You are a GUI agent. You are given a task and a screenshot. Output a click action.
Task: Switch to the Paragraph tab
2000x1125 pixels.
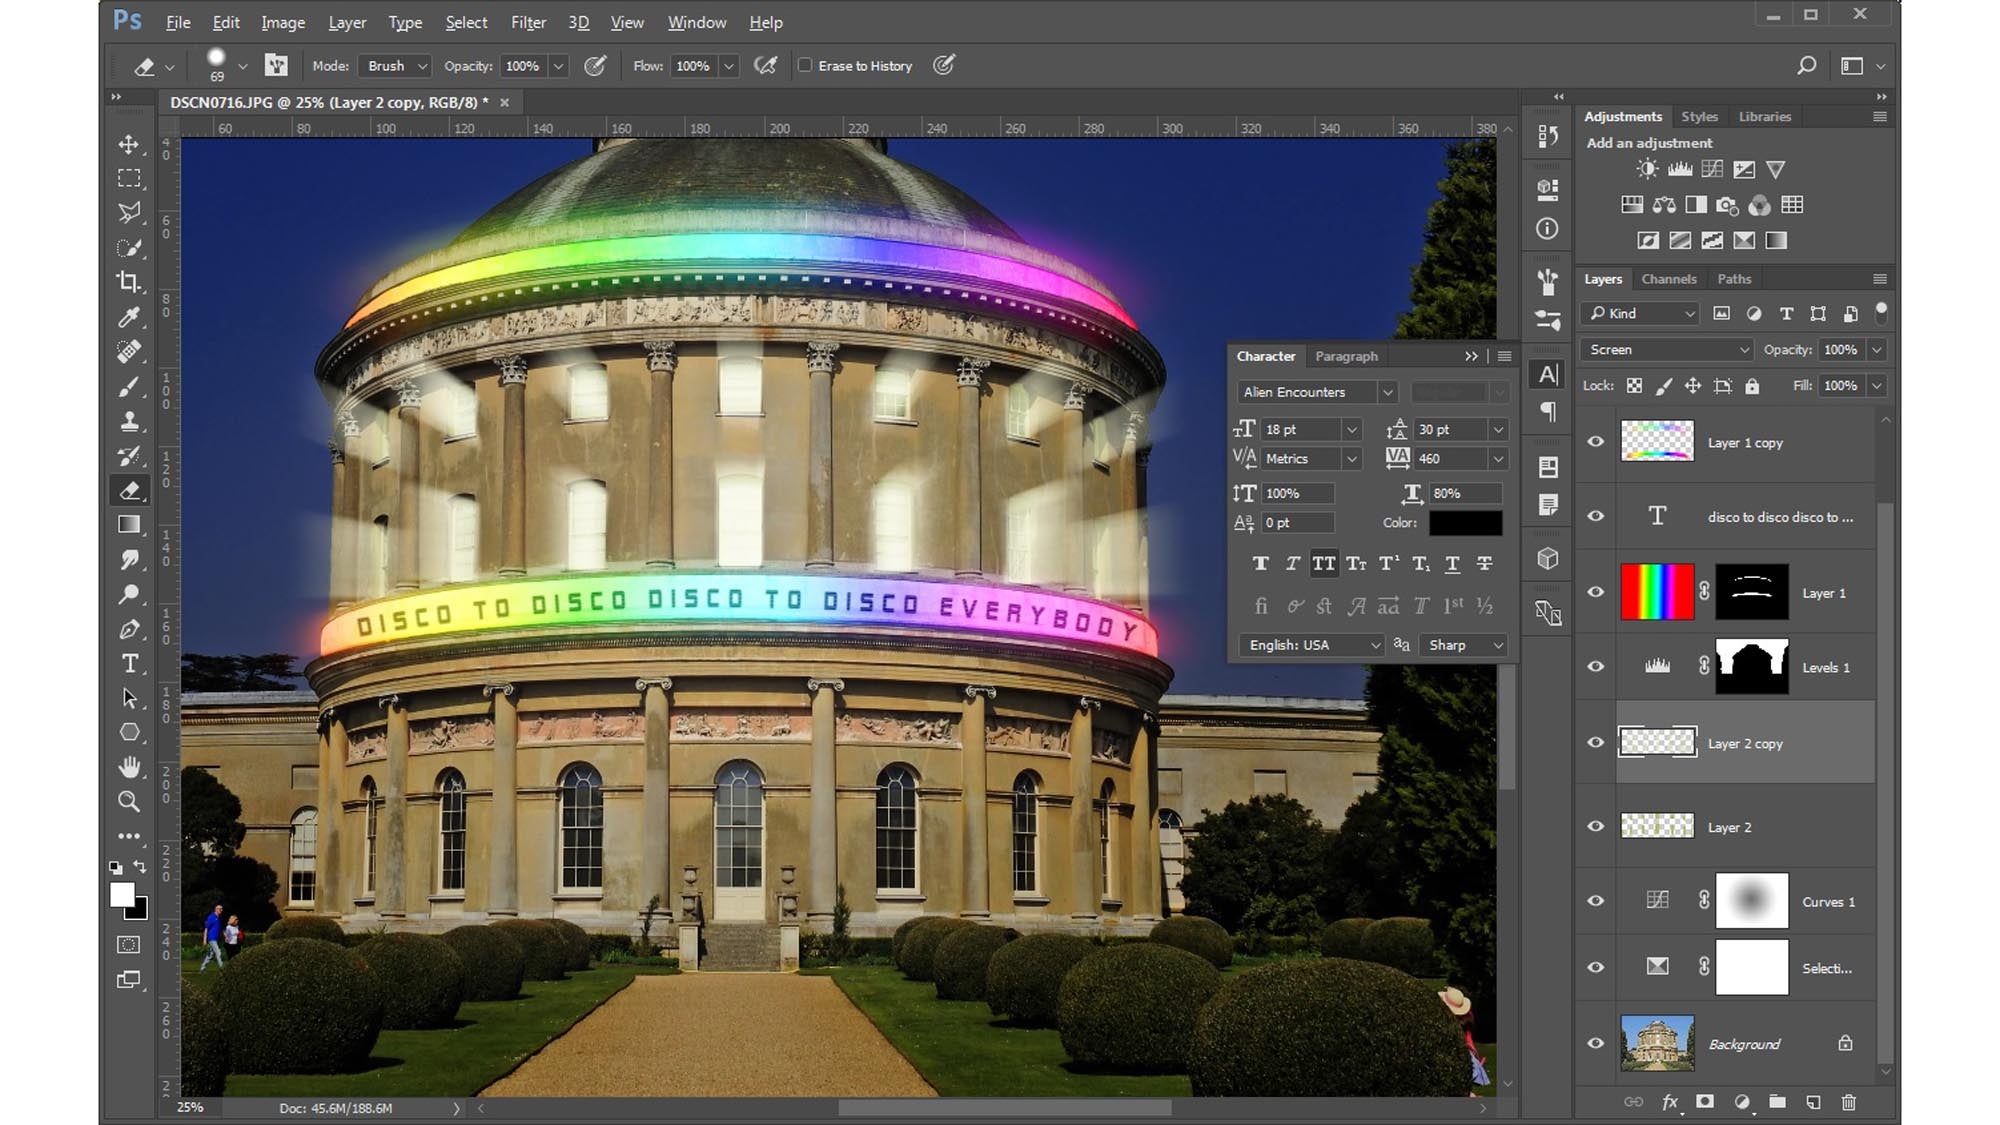tap(1346, 356)
